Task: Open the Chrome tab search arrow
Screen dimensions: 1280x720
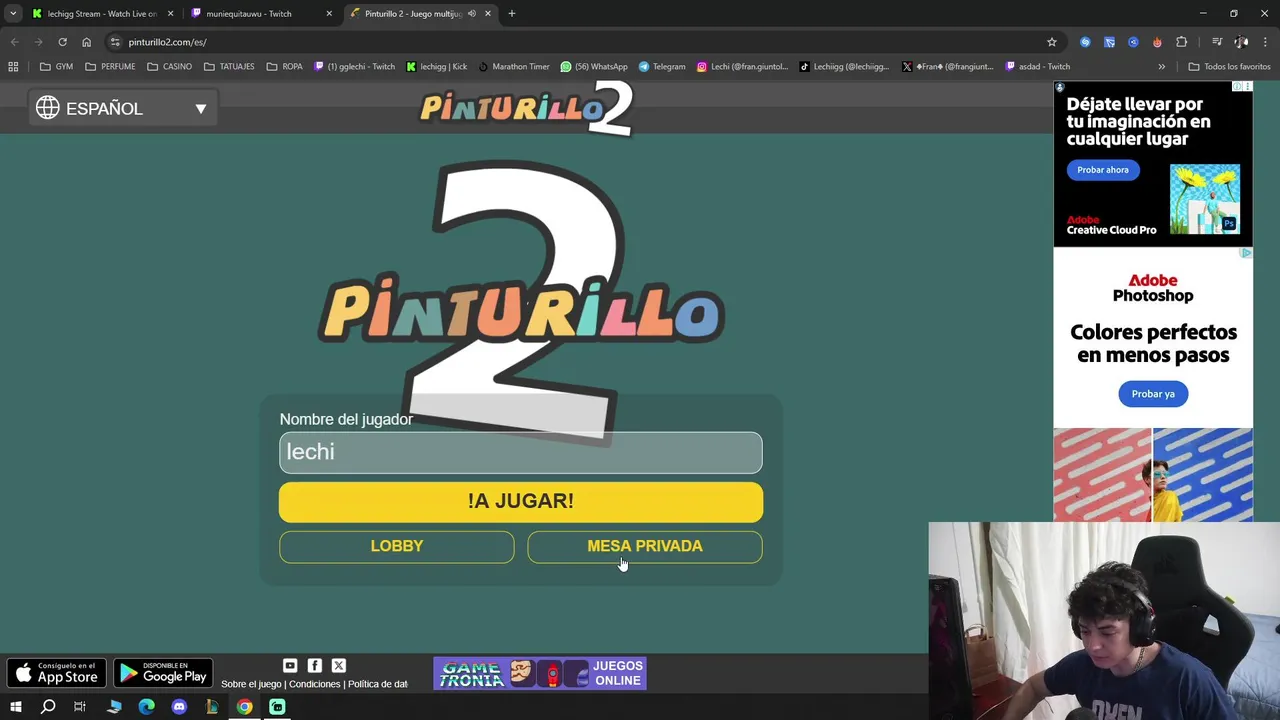Action: coord(13,13)
